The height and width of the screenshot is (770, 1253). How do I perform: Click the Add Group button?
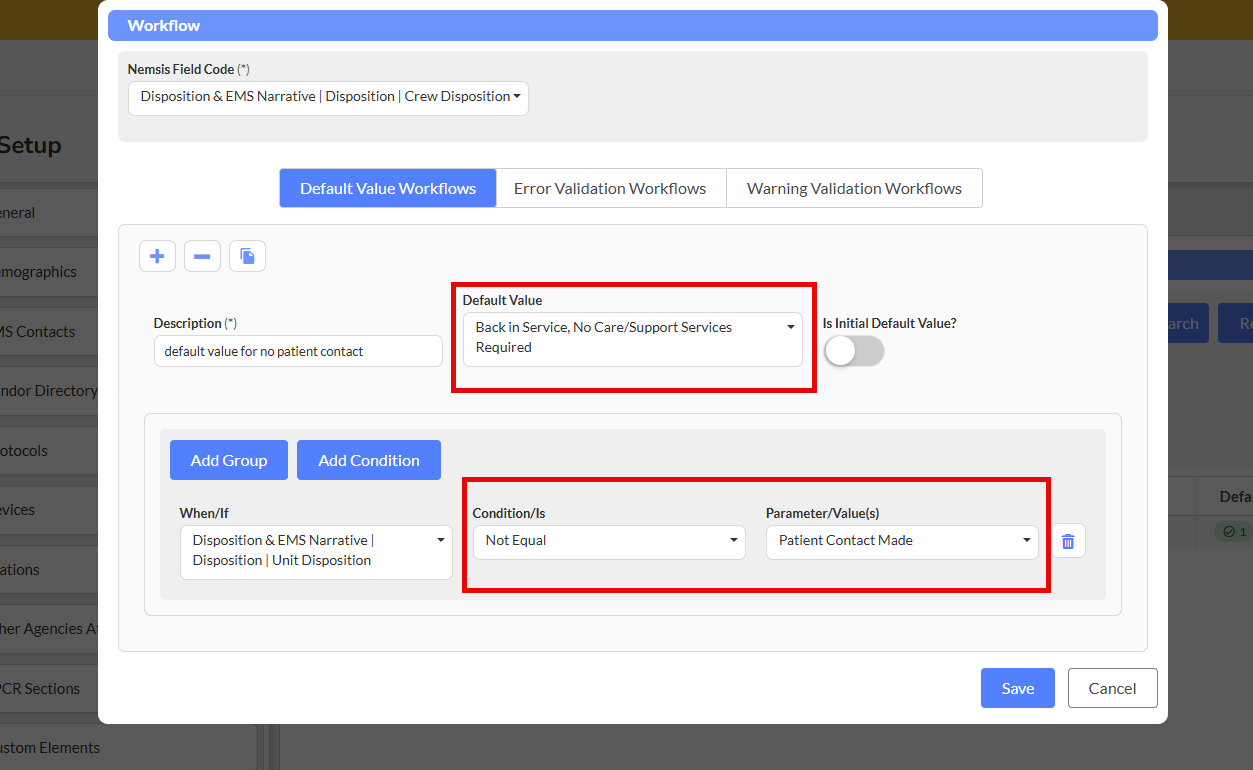pyautogui.click(x=229, y=460)
